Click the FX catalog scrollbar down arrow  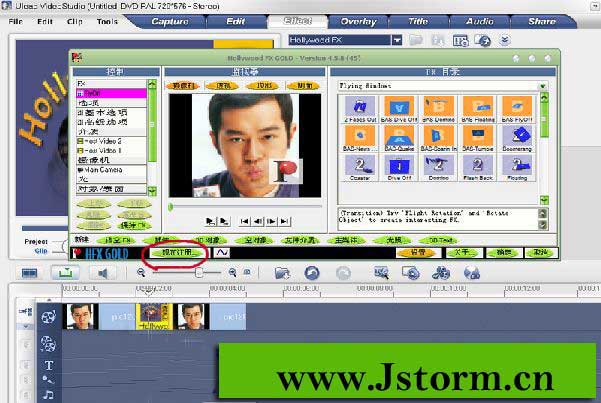coord(544,200)
